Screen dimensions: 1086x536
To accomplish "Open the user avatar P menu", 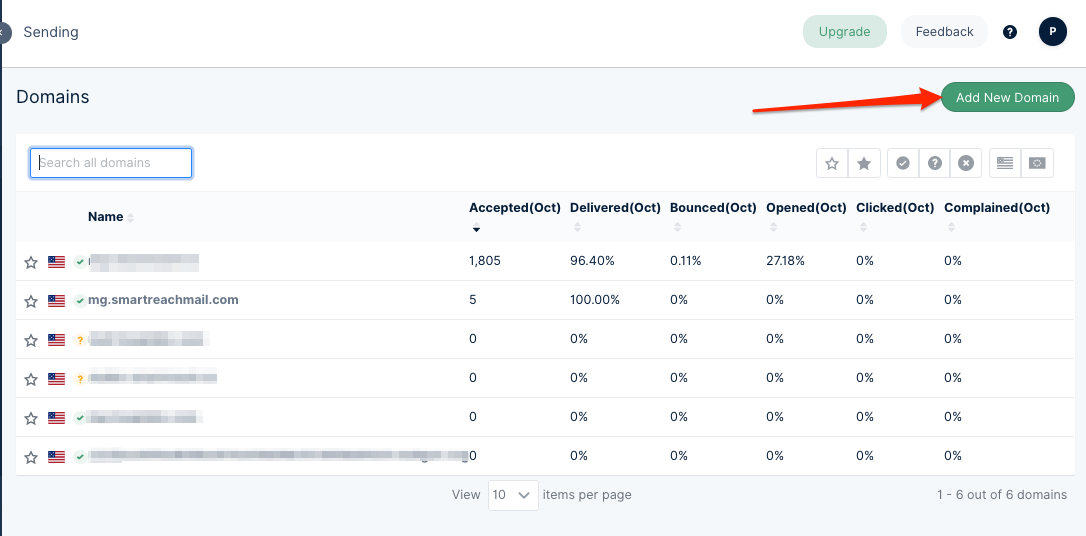I will [1053, 32].
